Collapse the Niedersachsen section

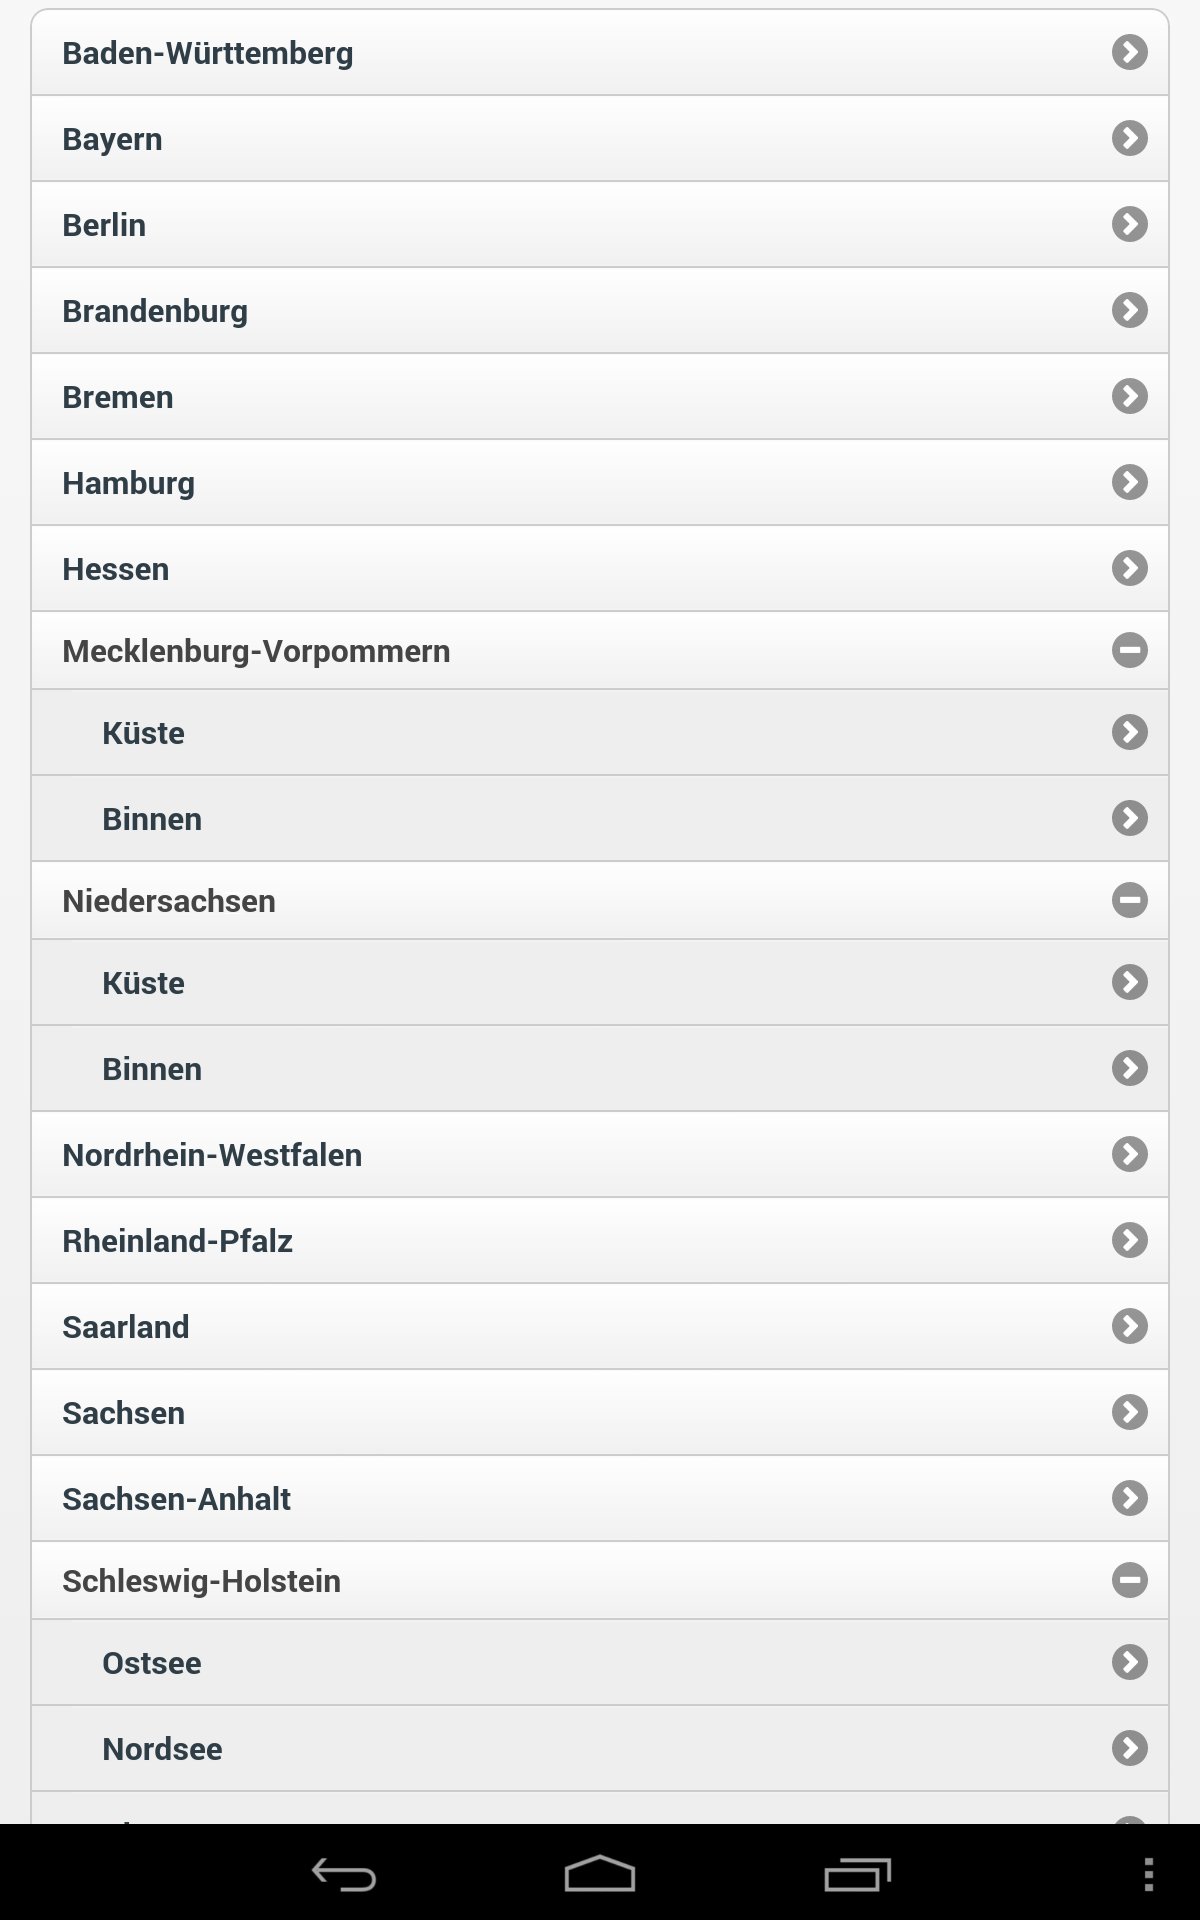click(x=1129, y=900)
